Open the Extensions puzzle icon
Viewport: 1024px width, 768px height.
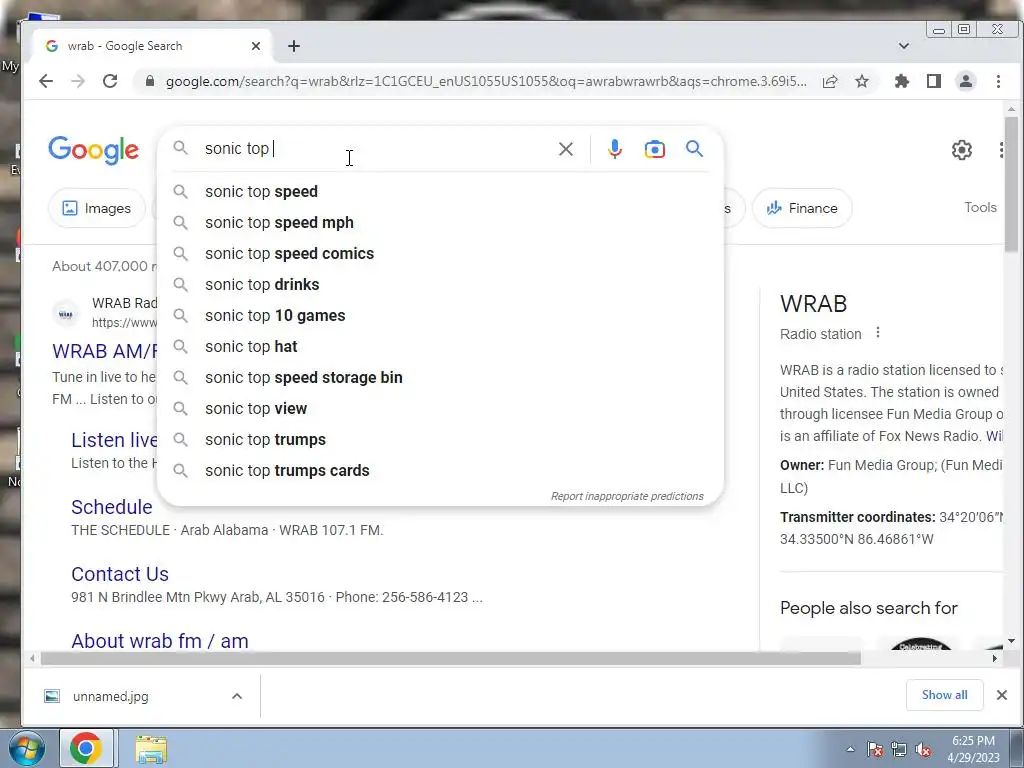pyautogui.click(x=902, y=81)
